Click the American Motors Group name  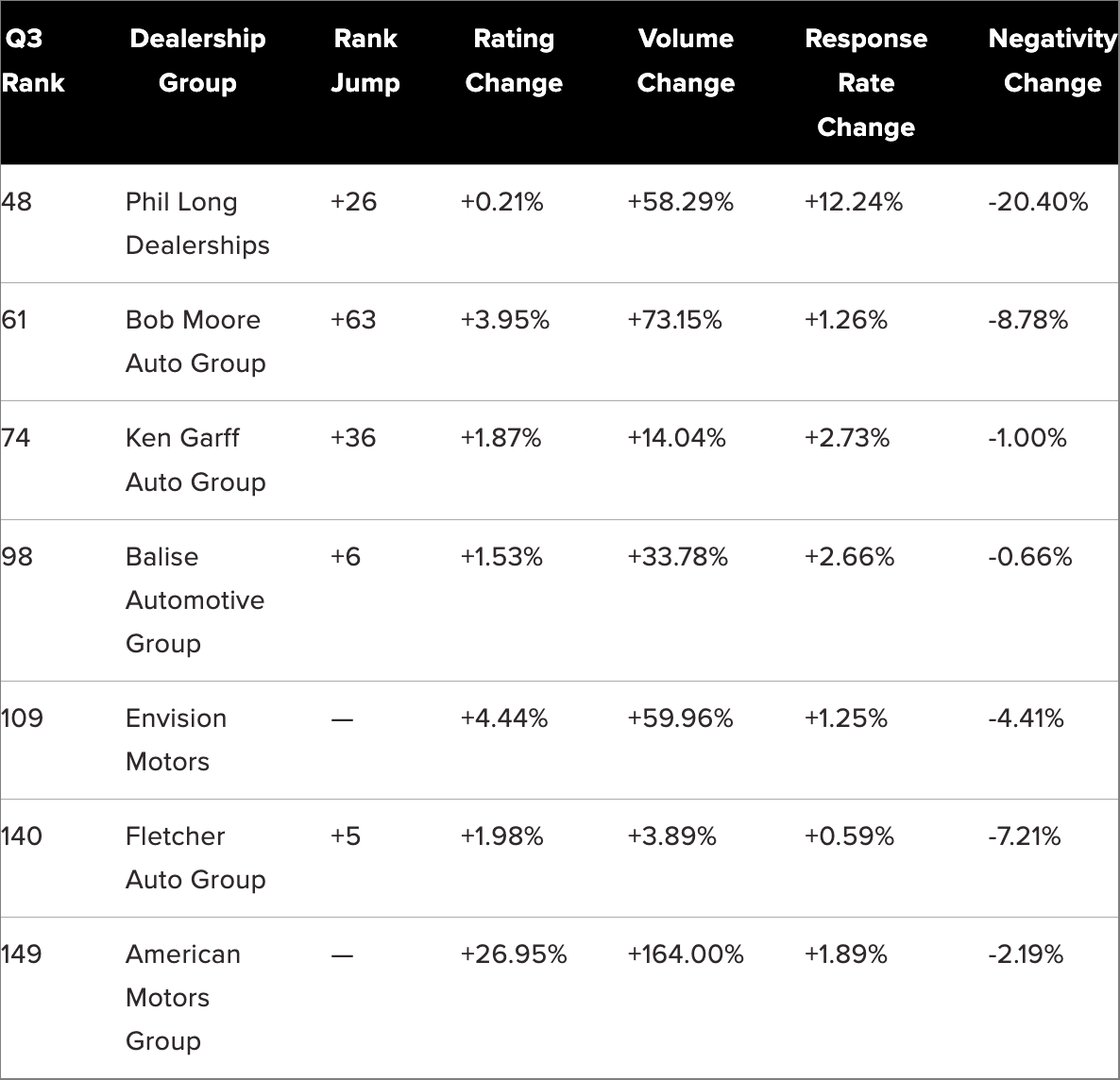(x=183, y=997)
